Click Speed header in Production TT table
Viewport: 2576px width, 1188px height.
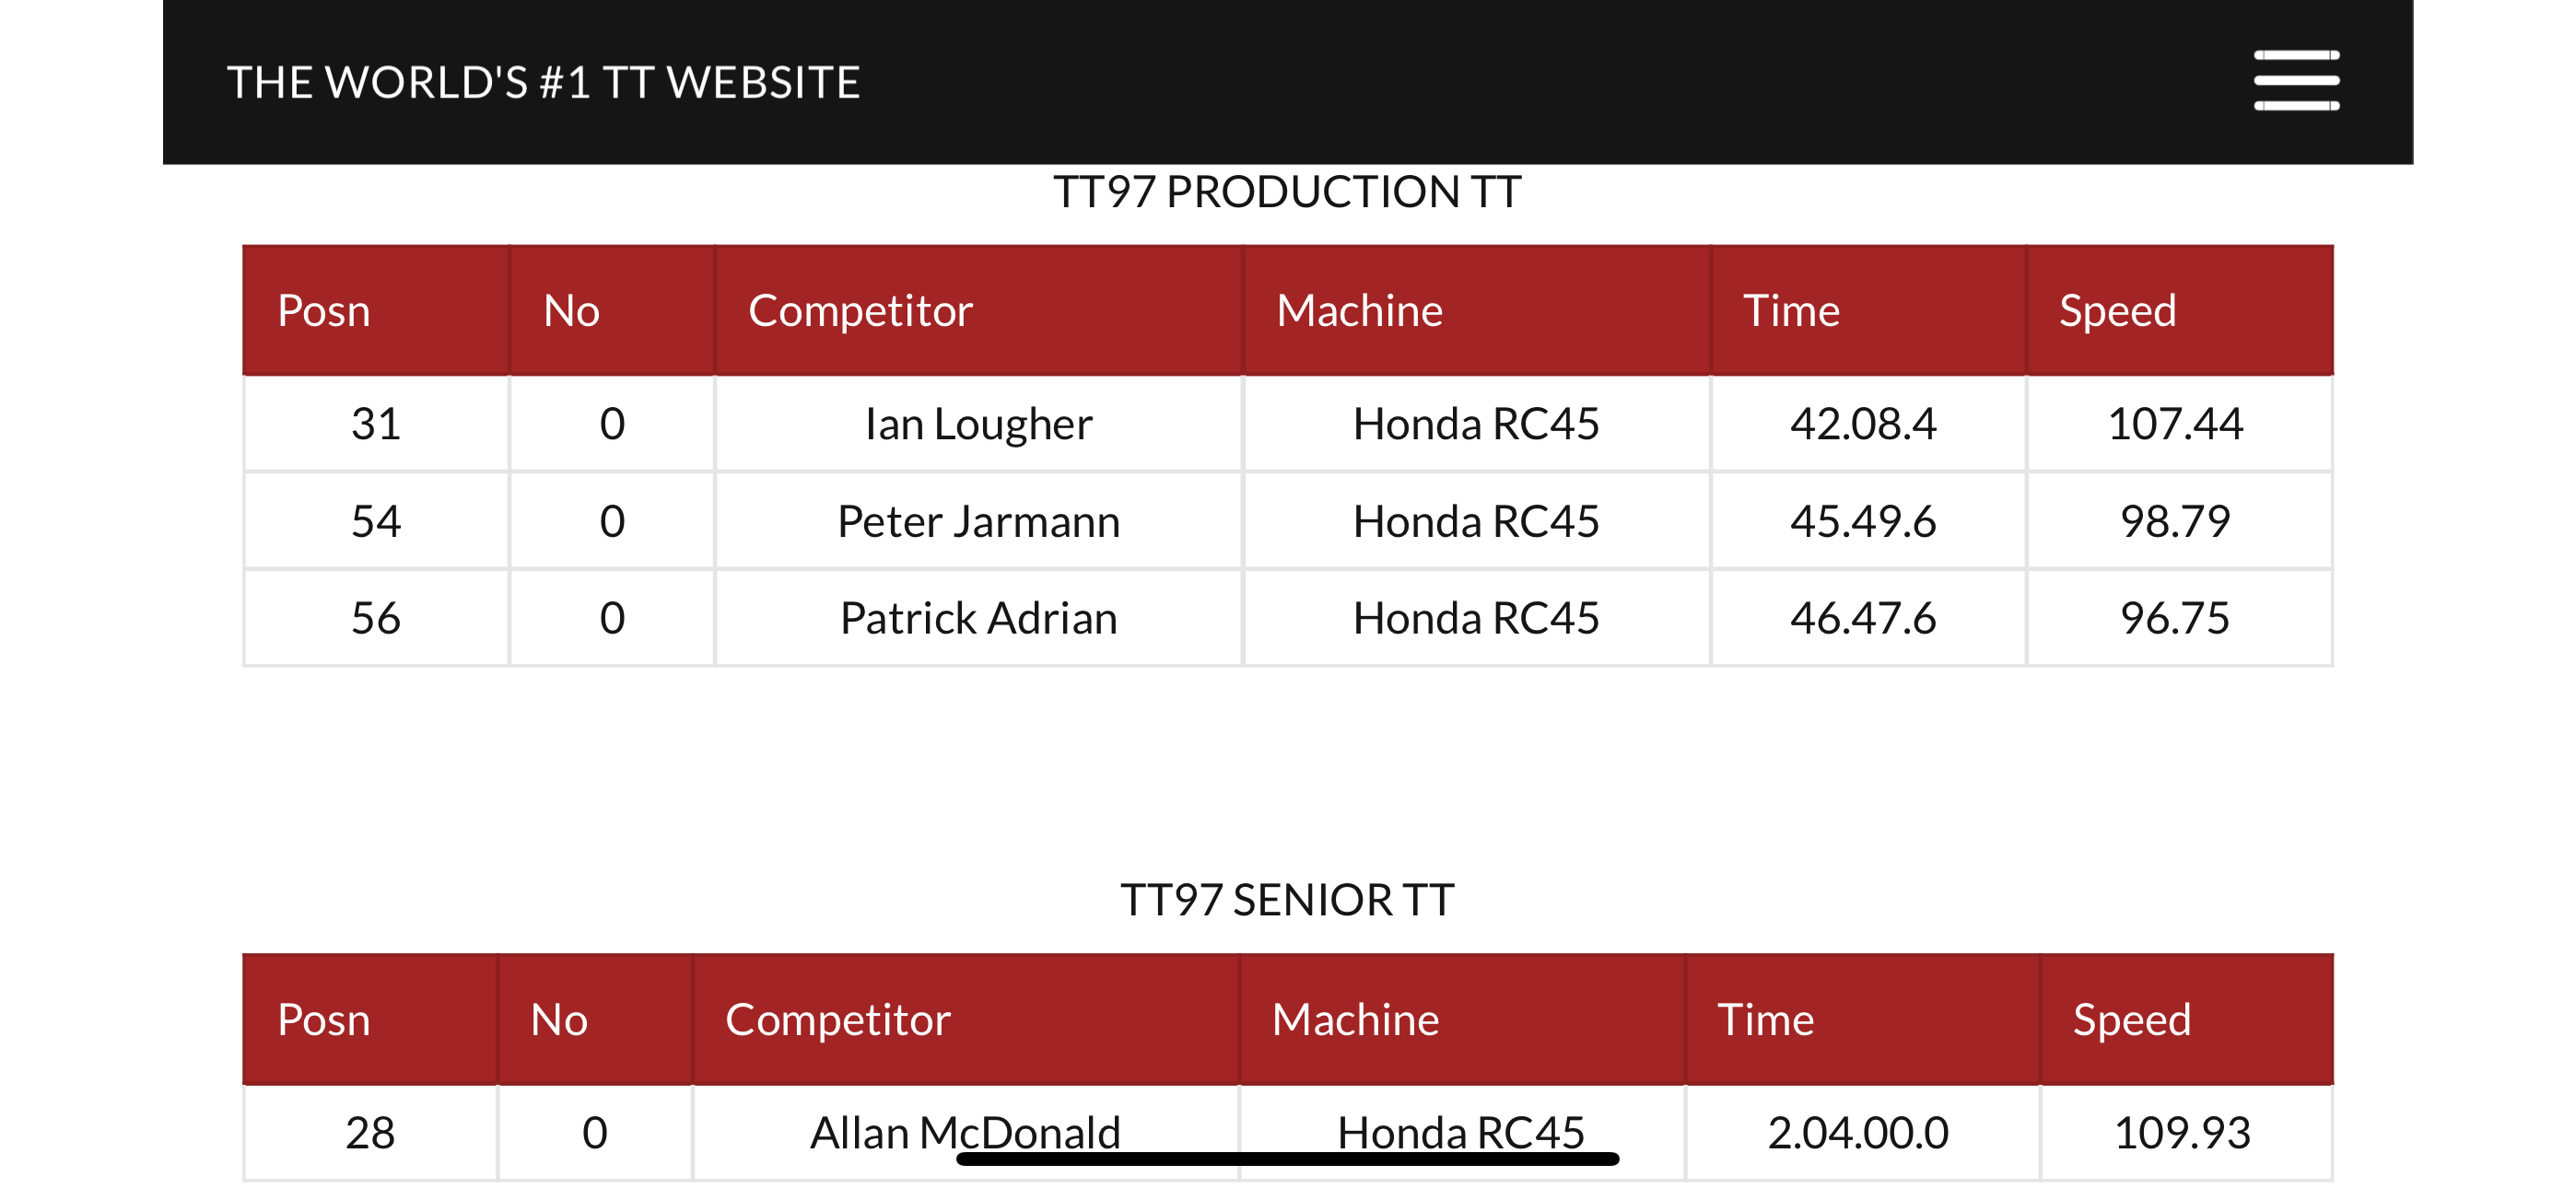click(2117, 311)
